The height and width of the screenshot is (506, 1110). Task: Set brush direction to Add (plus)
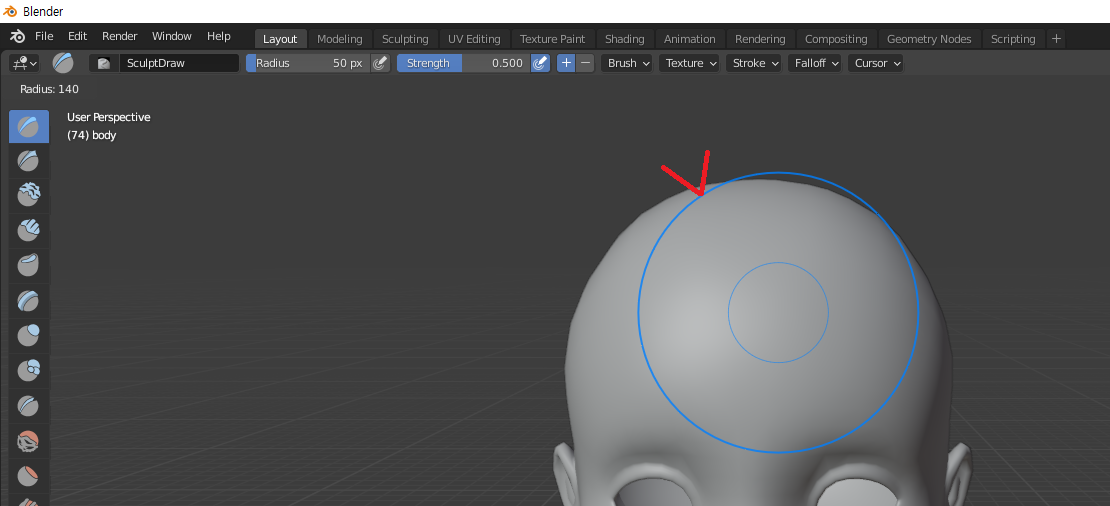pos(566,64)
